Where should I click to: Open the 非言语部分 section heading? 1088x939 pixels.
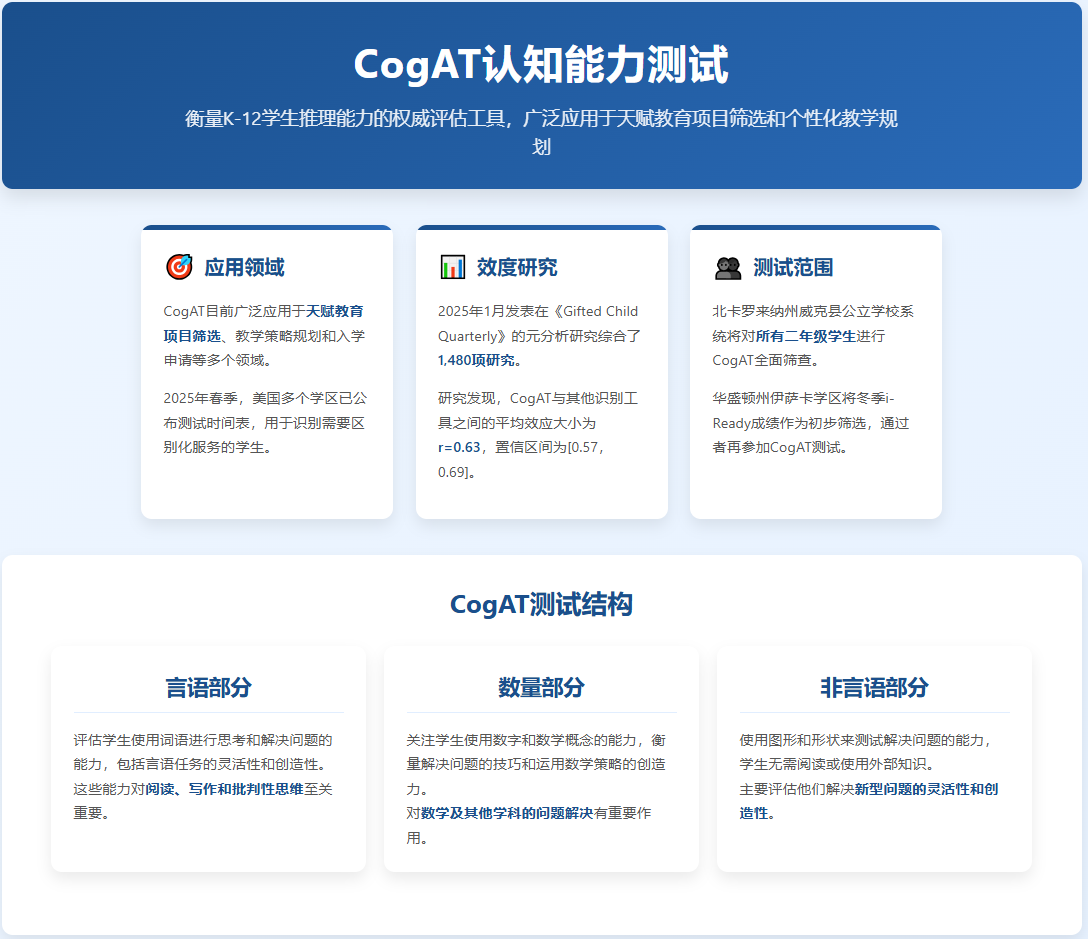click(x=874, y=687)
